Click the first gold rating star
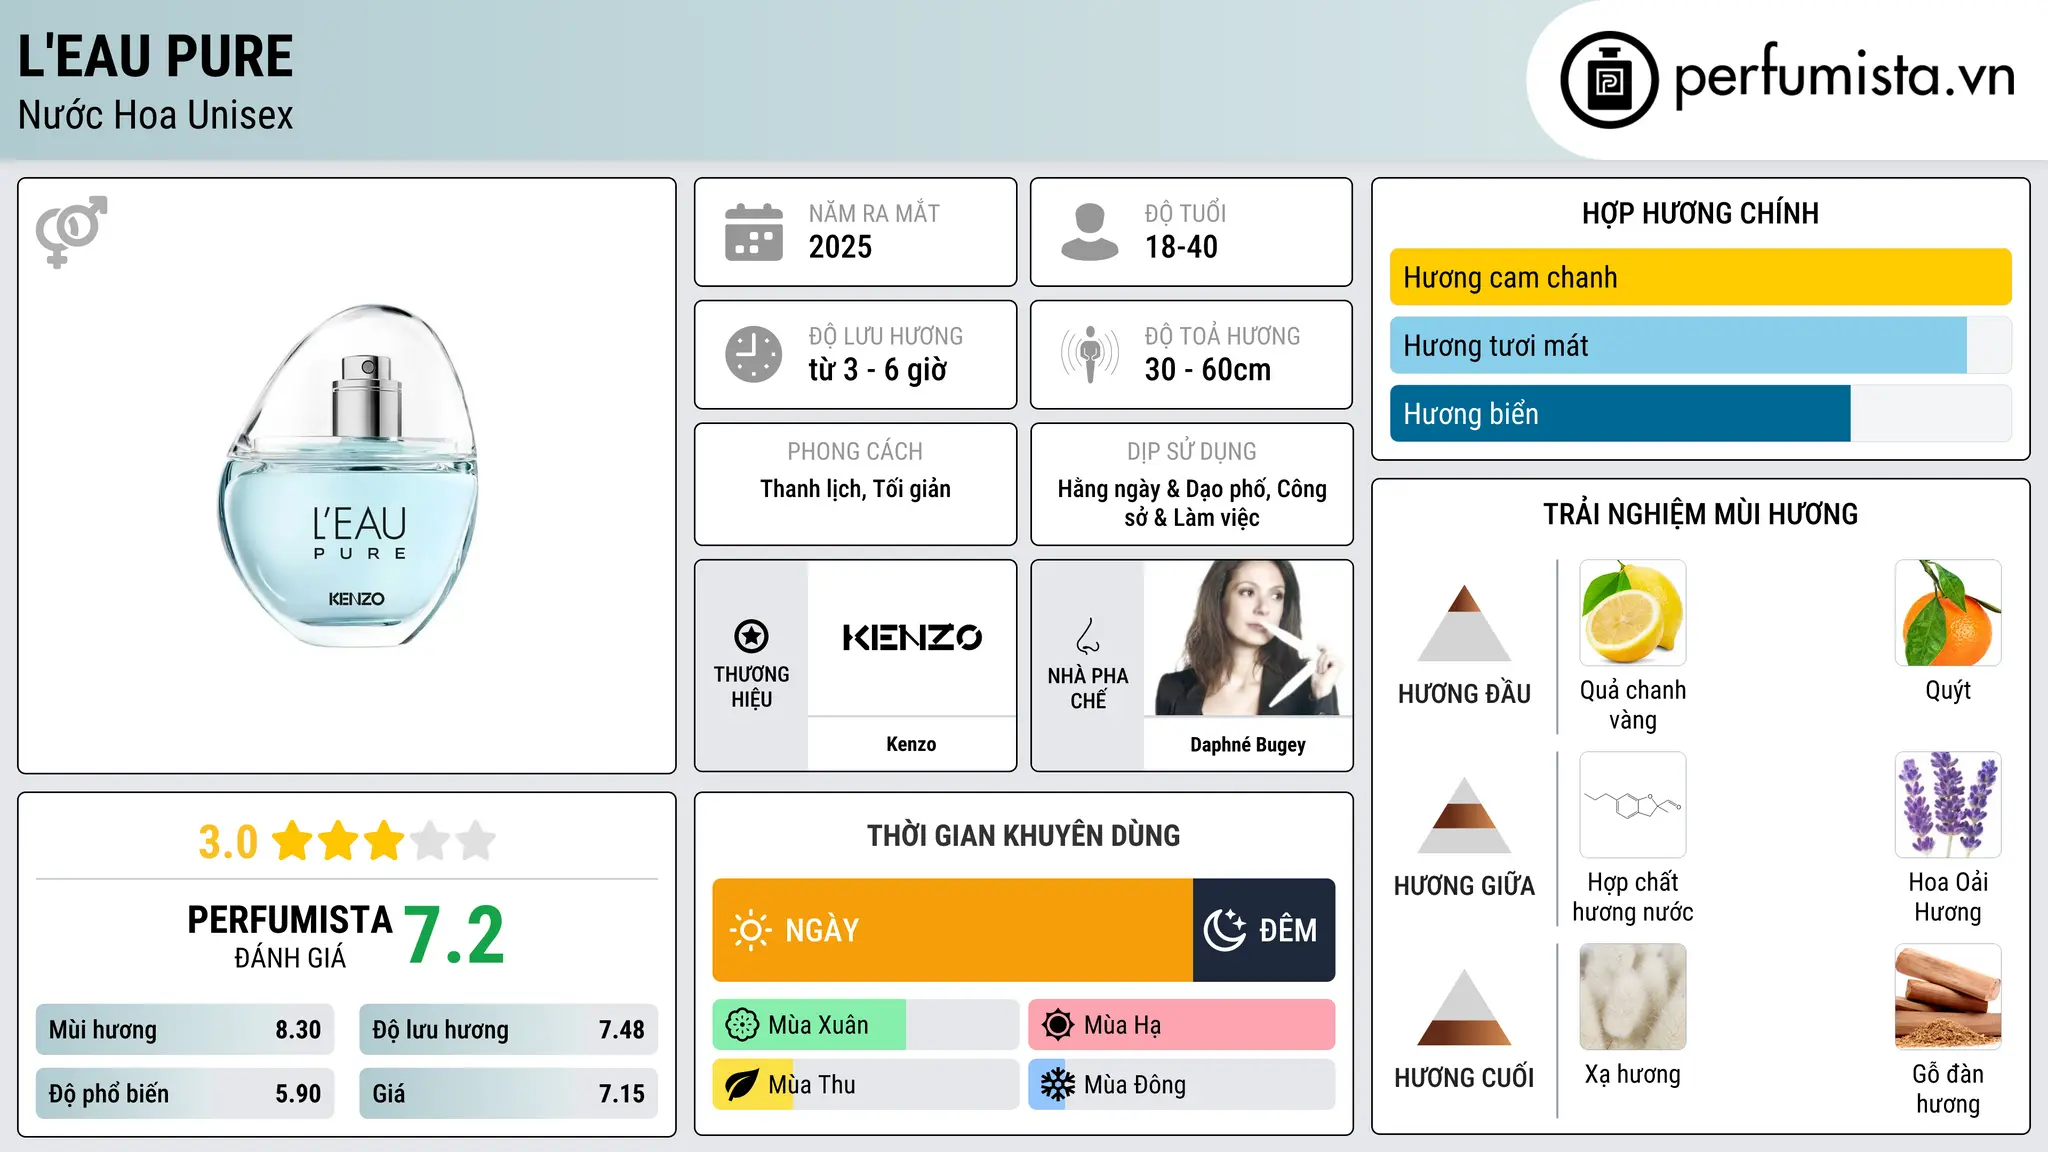2048x1152 pixels. [293, 841]
